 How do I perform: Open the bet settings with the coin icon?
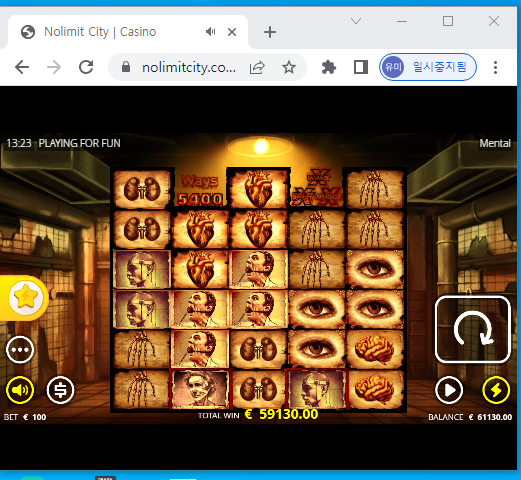[60, 390]
